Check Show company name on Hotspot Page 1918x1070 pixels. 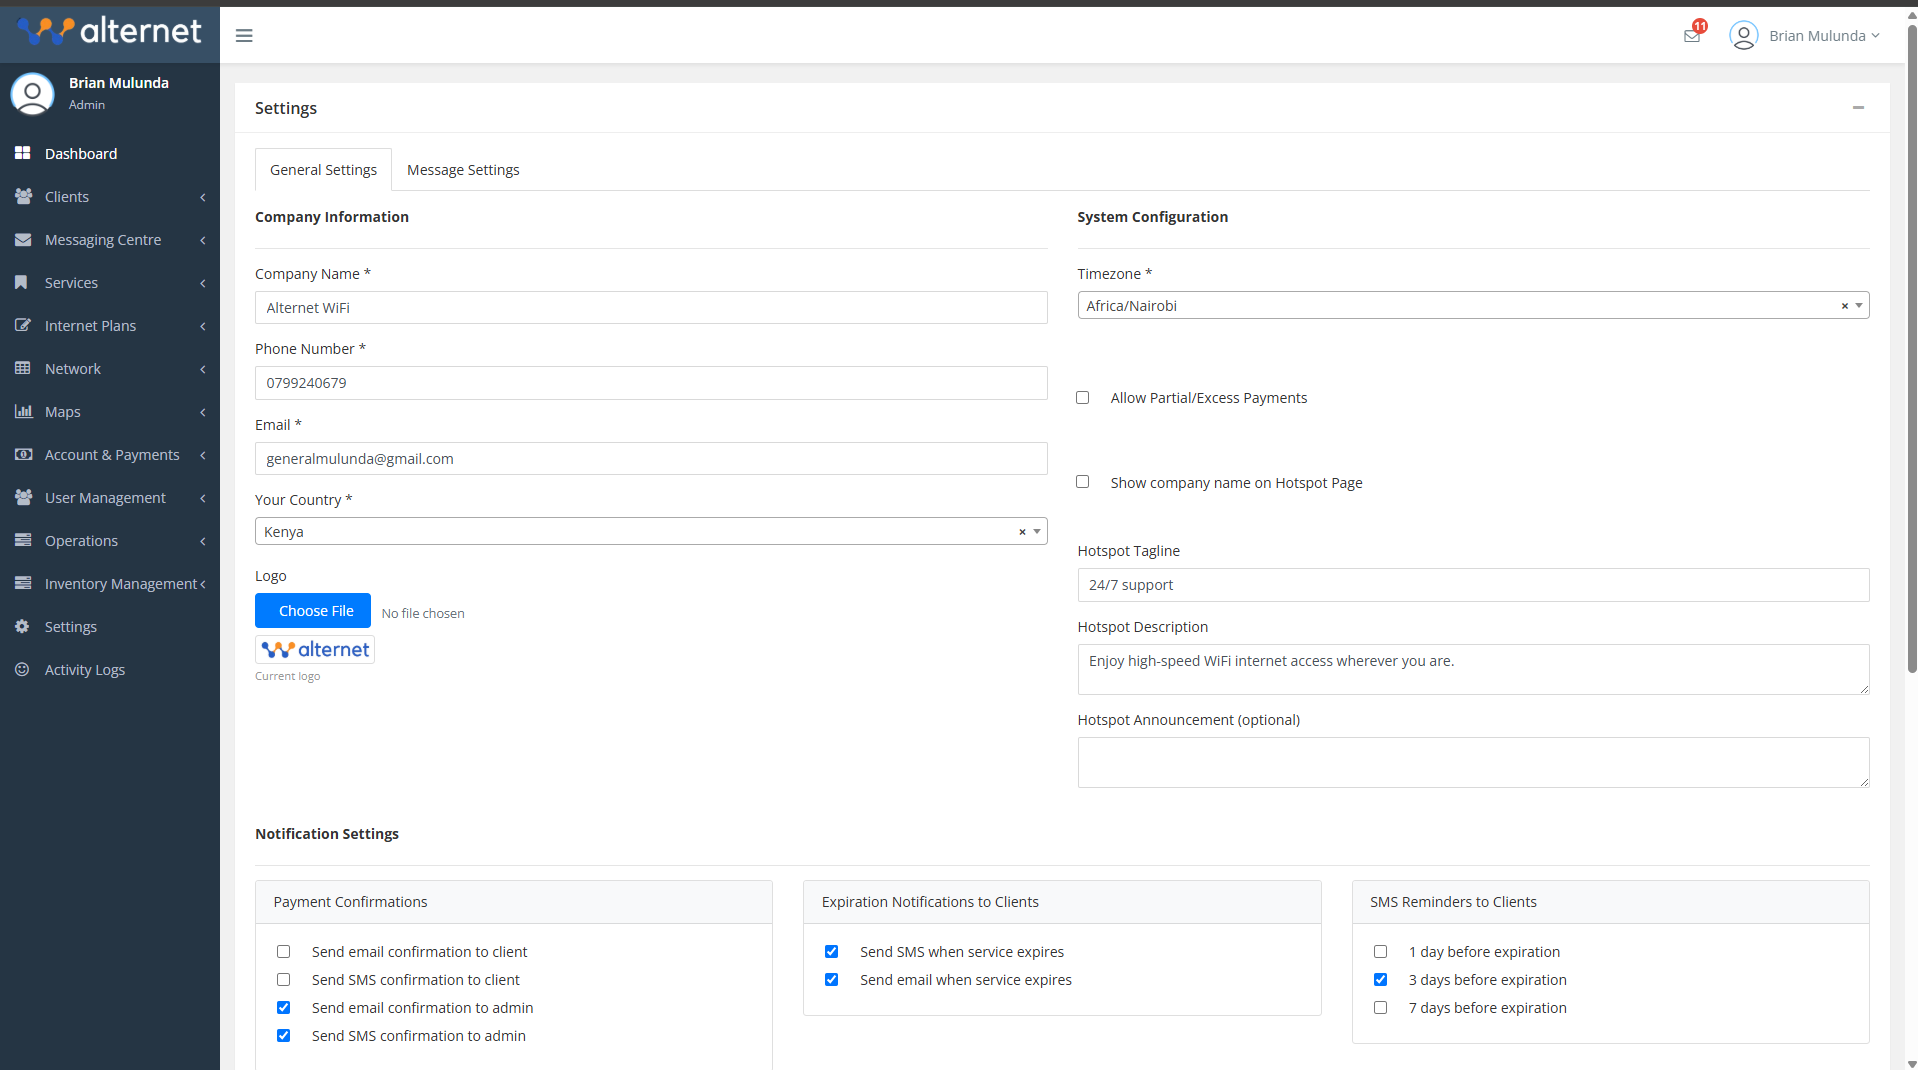pyautogui.click(x=1082, y=481)
